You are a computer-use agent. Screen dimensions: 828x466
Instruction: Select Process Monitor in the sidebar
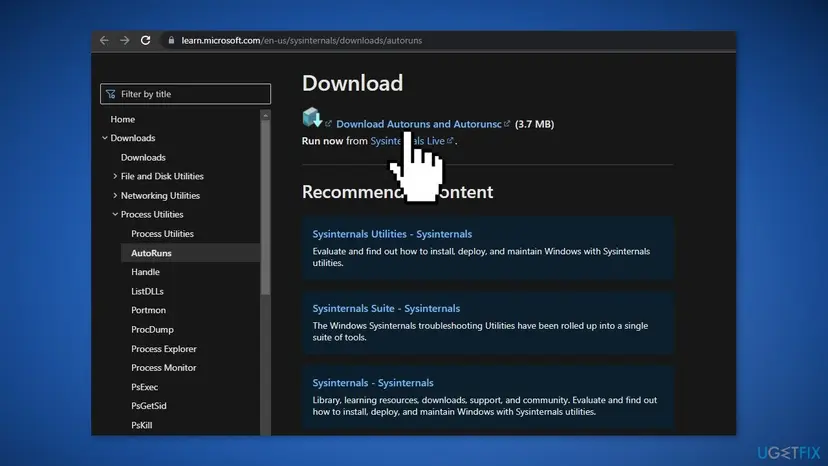click(164, 368)
